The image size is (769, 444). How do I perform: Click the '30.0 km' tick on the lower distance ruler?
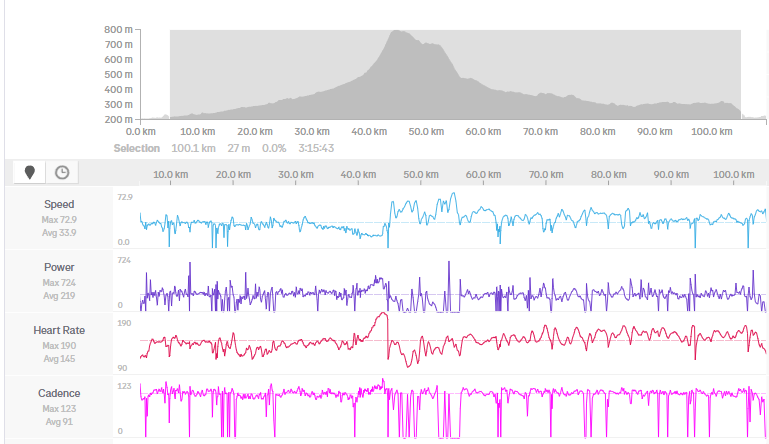click(x=296, y=175)
